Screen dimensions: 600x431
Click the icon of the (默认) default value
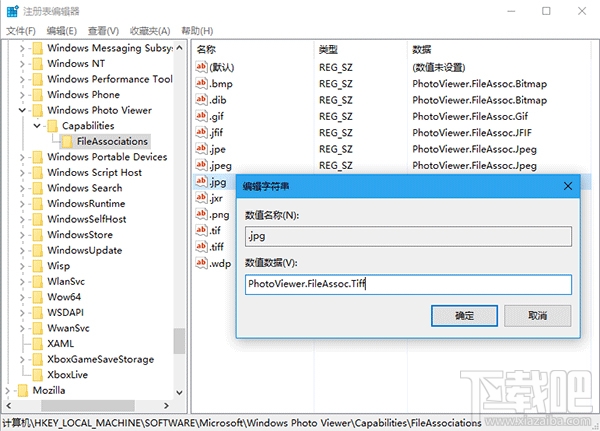(x=201, y=67)
